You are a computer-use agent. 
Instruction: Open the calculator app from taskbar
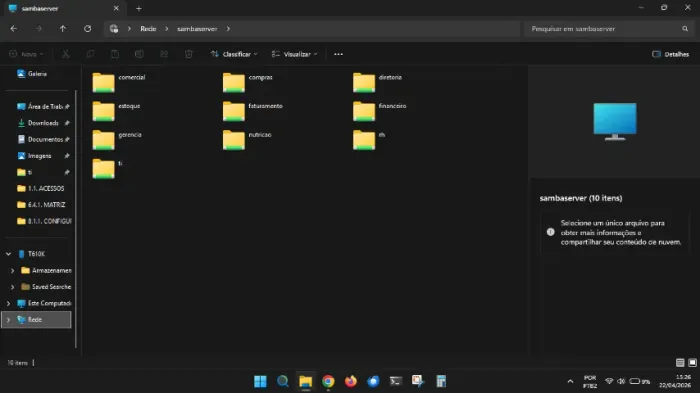point(441,381)
